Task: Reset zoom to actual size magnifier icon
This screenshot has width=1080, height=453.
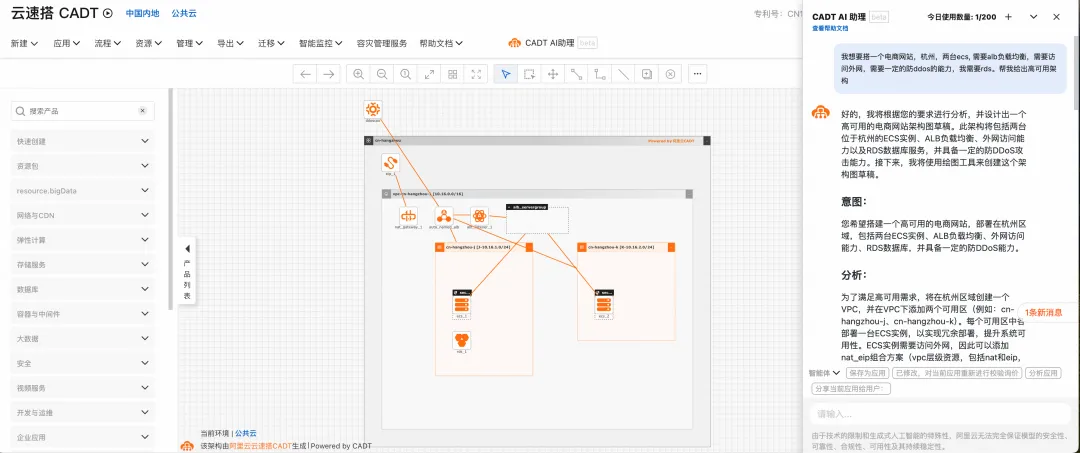Action: coord(406,74)
